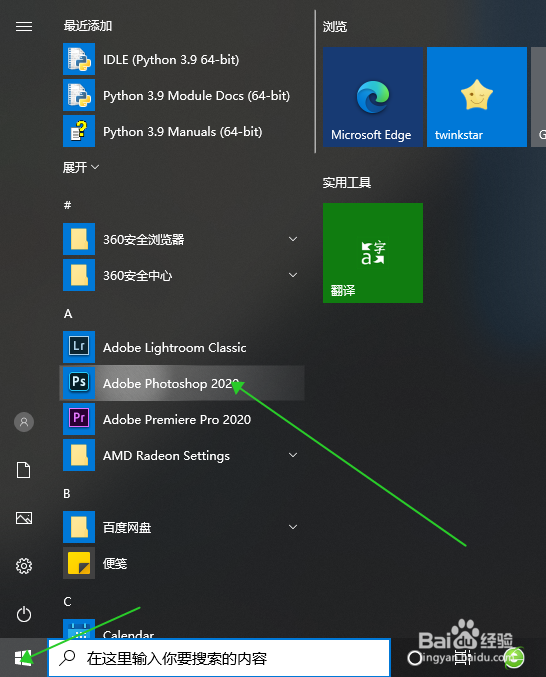
Task: Open the Pictures icon in sidebar
Action: pyautogui.click(x=24, y=518)
